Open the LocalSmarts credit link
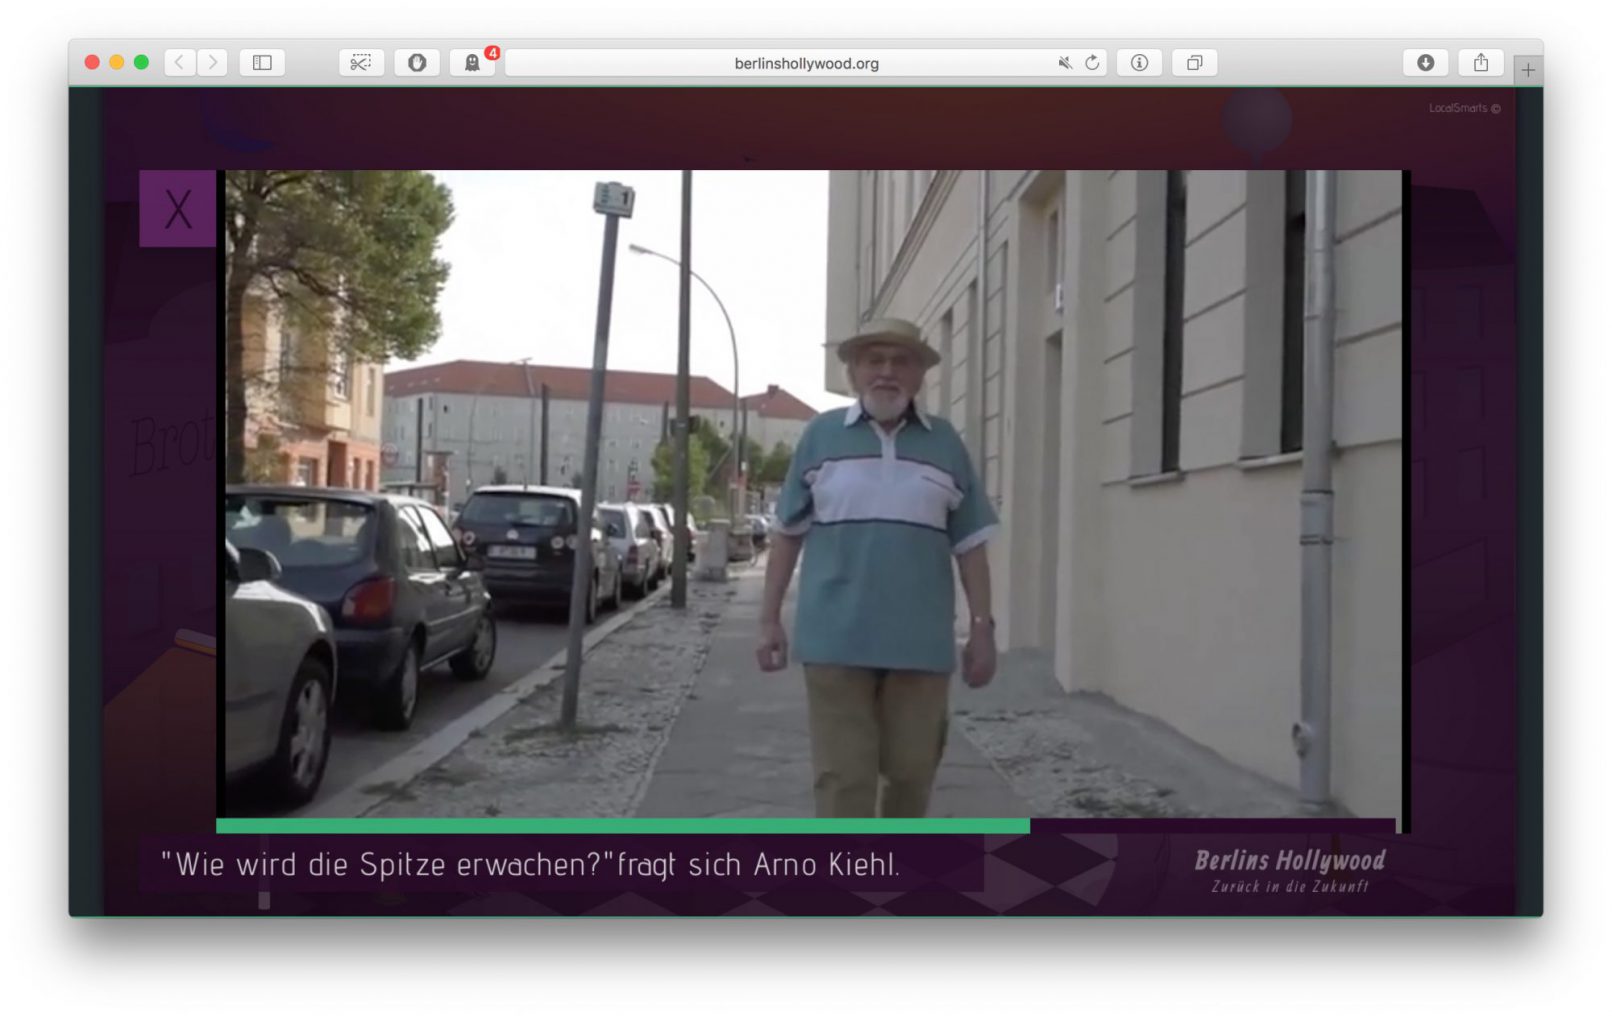 pyautogui.click(x=1463, y=108)
